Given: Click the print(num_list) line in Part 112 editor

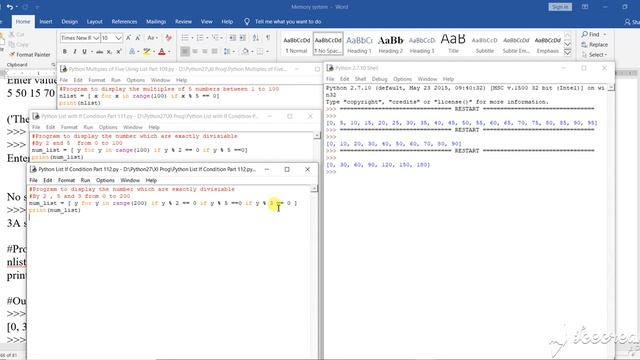Looking at the screenshot, I should click(55, 210).
